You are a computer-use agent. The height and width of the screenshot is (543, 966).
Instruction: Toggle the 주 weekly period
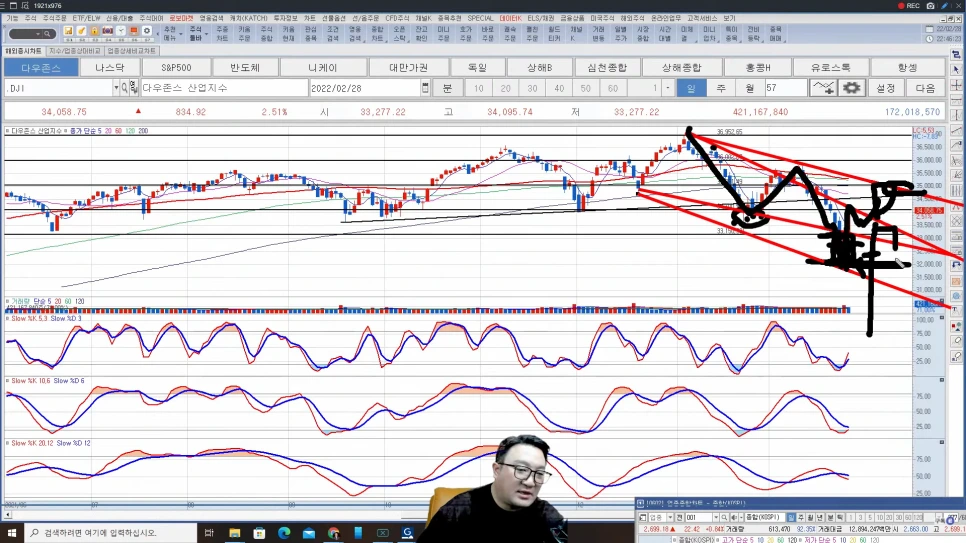[721, 88]
